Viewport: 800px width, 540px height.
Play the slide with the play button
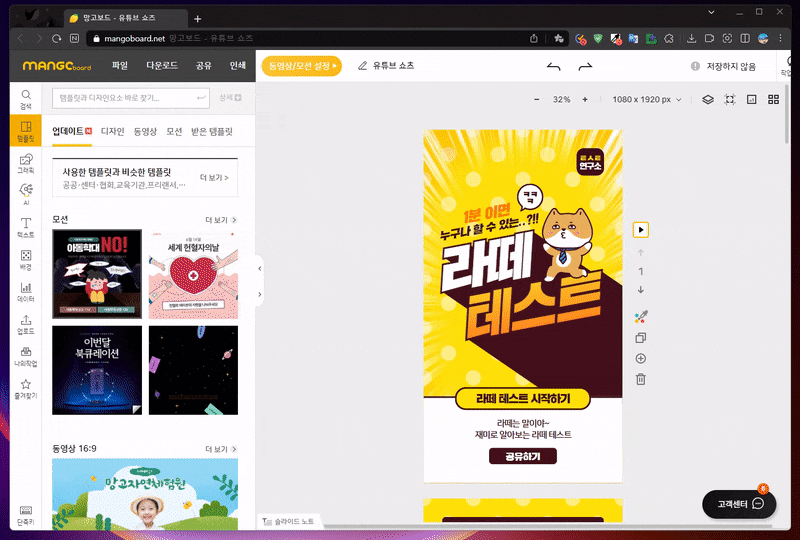pyautogui.click(x=641, y=230)
